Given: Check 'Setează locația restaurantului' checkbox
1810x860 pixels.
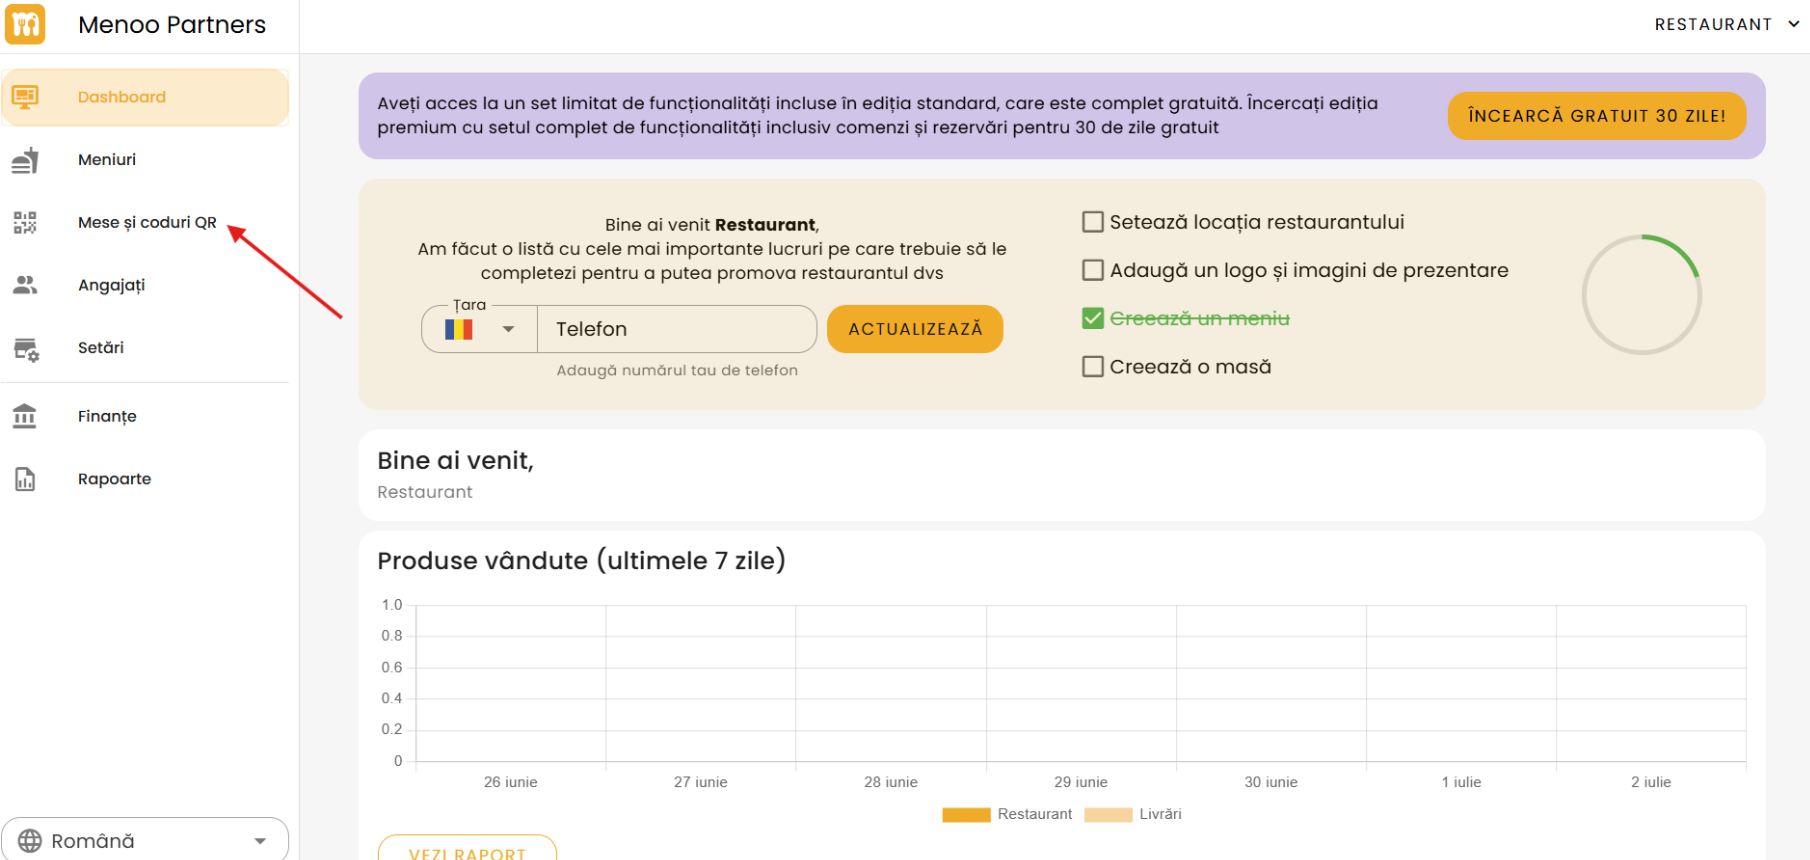Looking at the screenshot, I should pyautogui.click(x=1093, y=222).
